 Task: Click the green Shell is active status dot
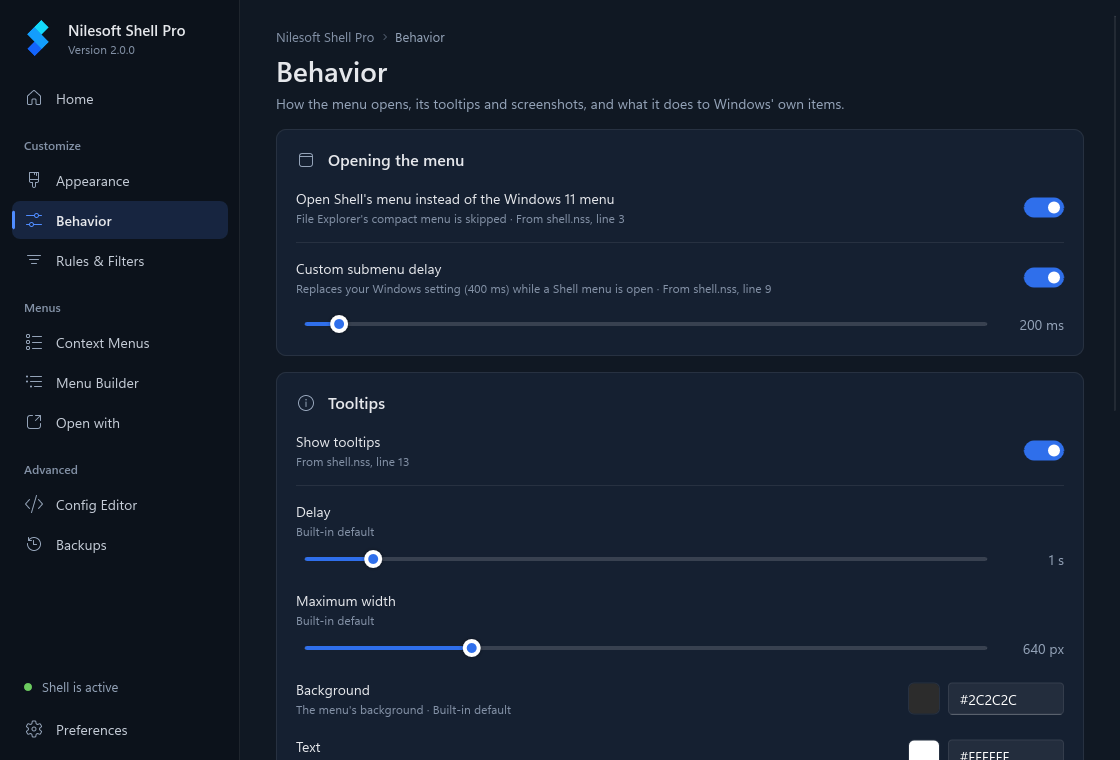tap(28, 687)
